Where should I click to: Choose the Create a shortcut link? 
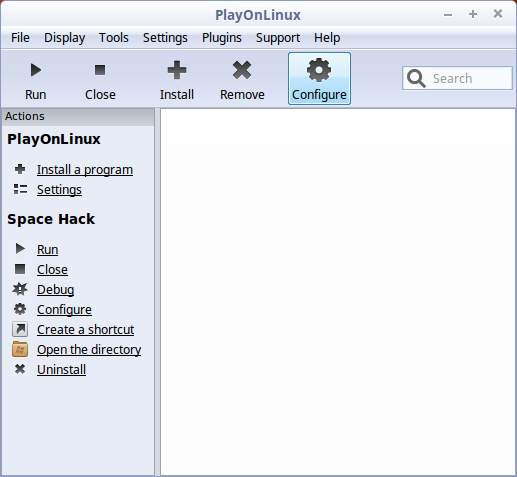tap(86, 330)
